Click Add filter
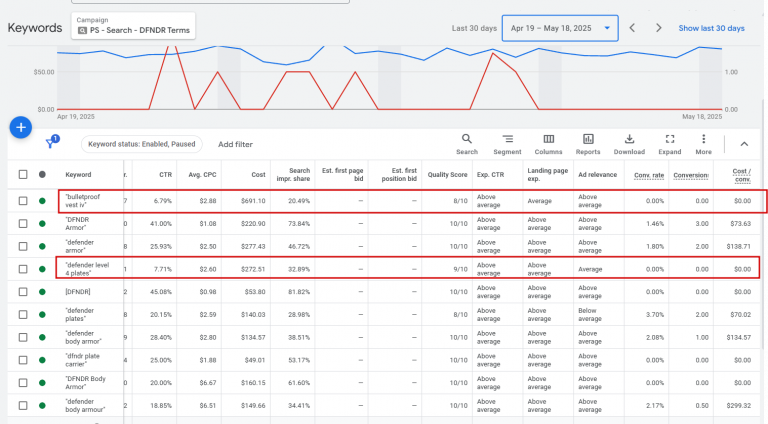This screenshot has width=768, height=424. (235, 144)
